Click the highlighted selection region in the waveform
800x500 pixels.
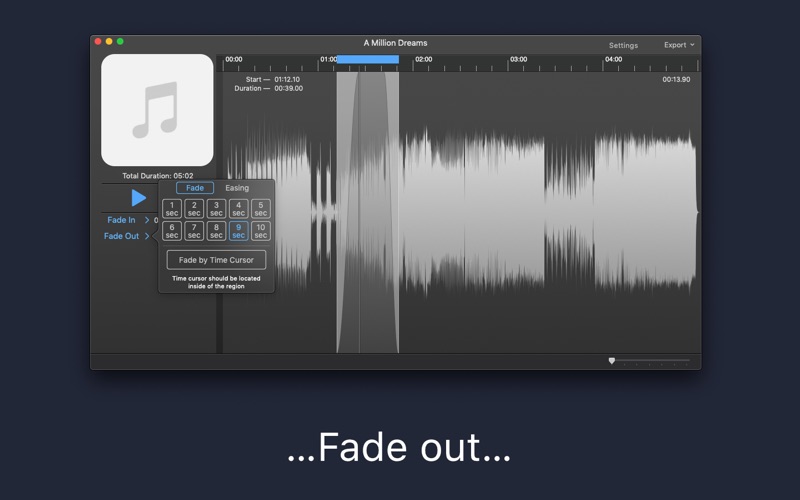368,212
